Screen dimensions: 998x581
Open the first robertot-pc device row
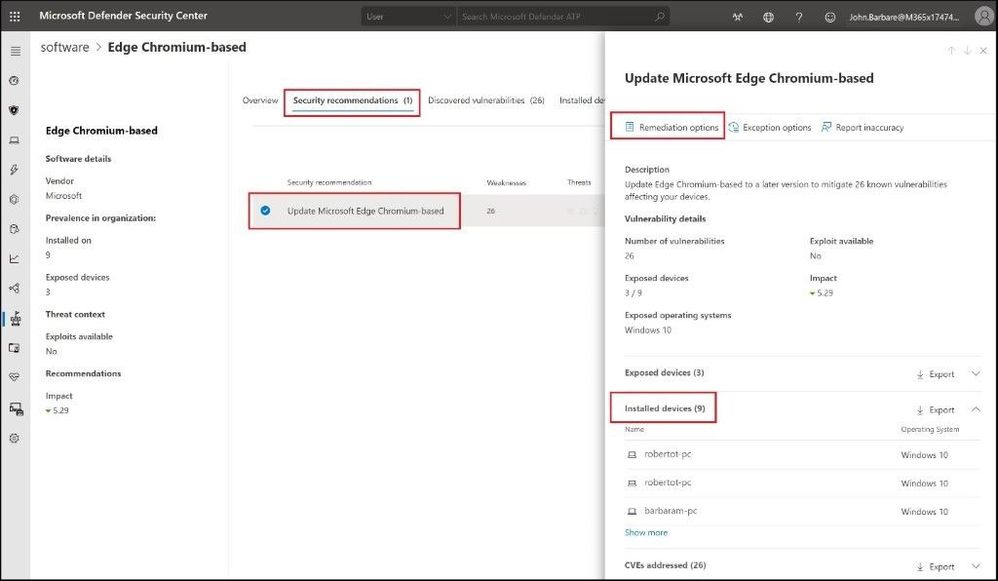802,454
